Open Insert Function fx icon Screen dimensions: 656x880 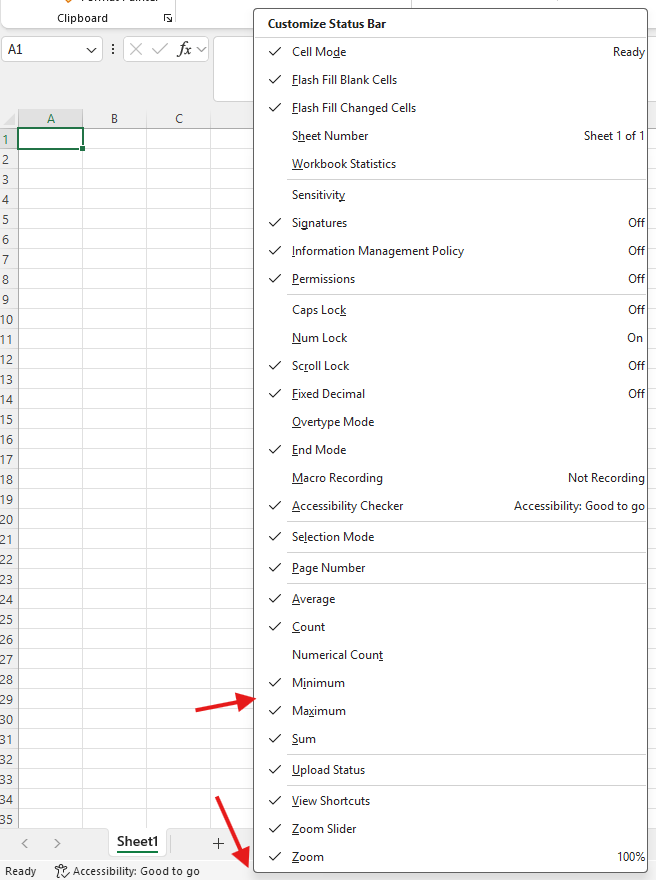point(184,49)
